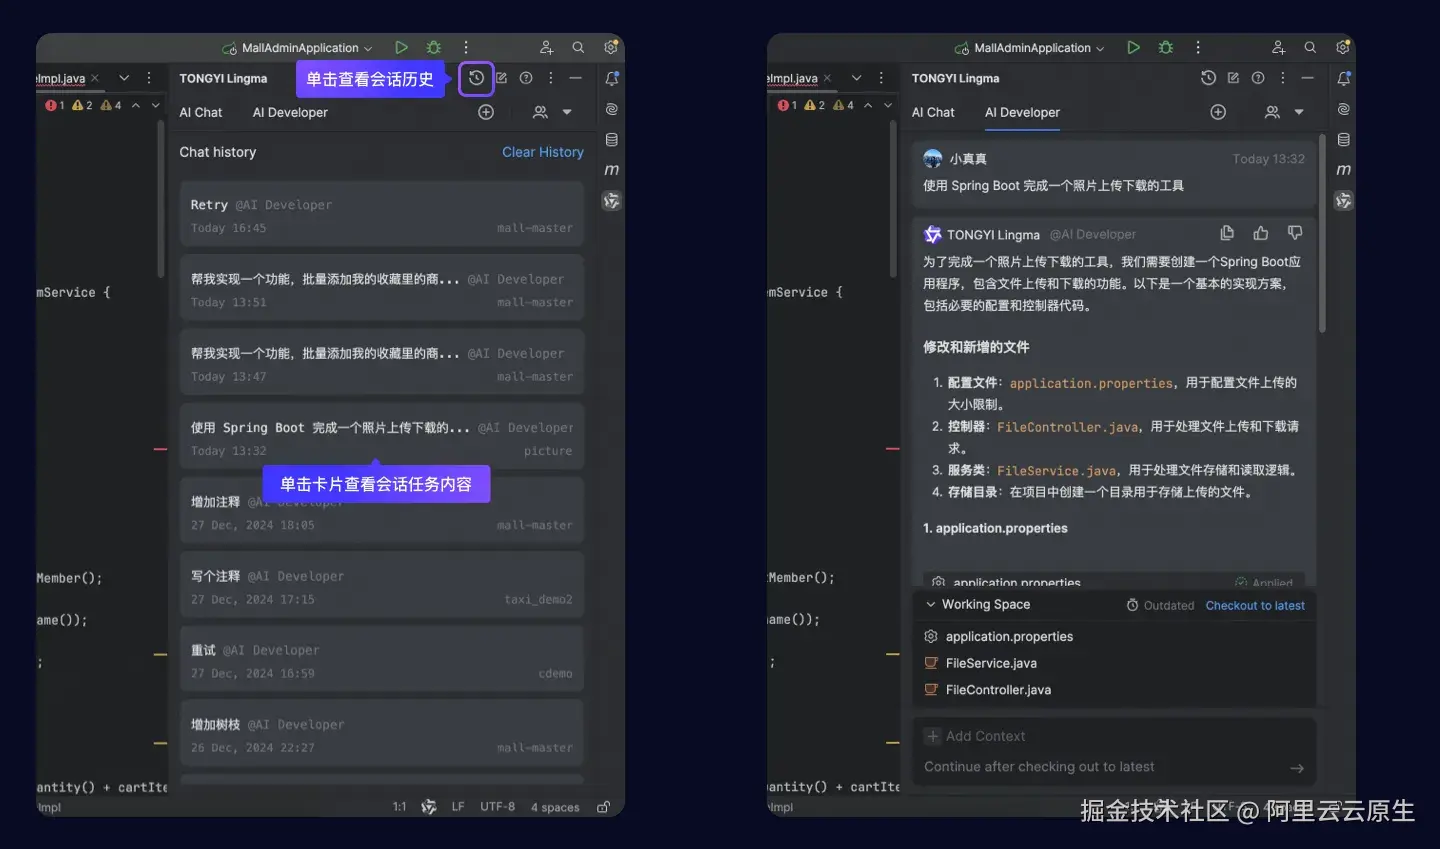Image resolution: width=1440 pixels, height=849 pixels.
Task: Open conversation history in the right window
Action: pos(1208,78)
